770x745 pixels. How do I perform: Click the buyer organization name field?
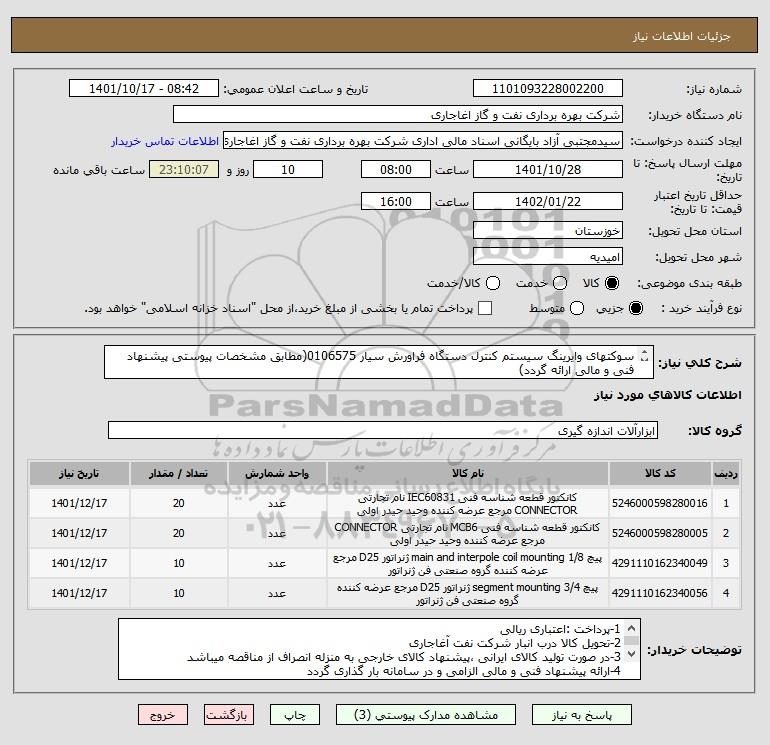pyautogui.click(x=398, y=115)
